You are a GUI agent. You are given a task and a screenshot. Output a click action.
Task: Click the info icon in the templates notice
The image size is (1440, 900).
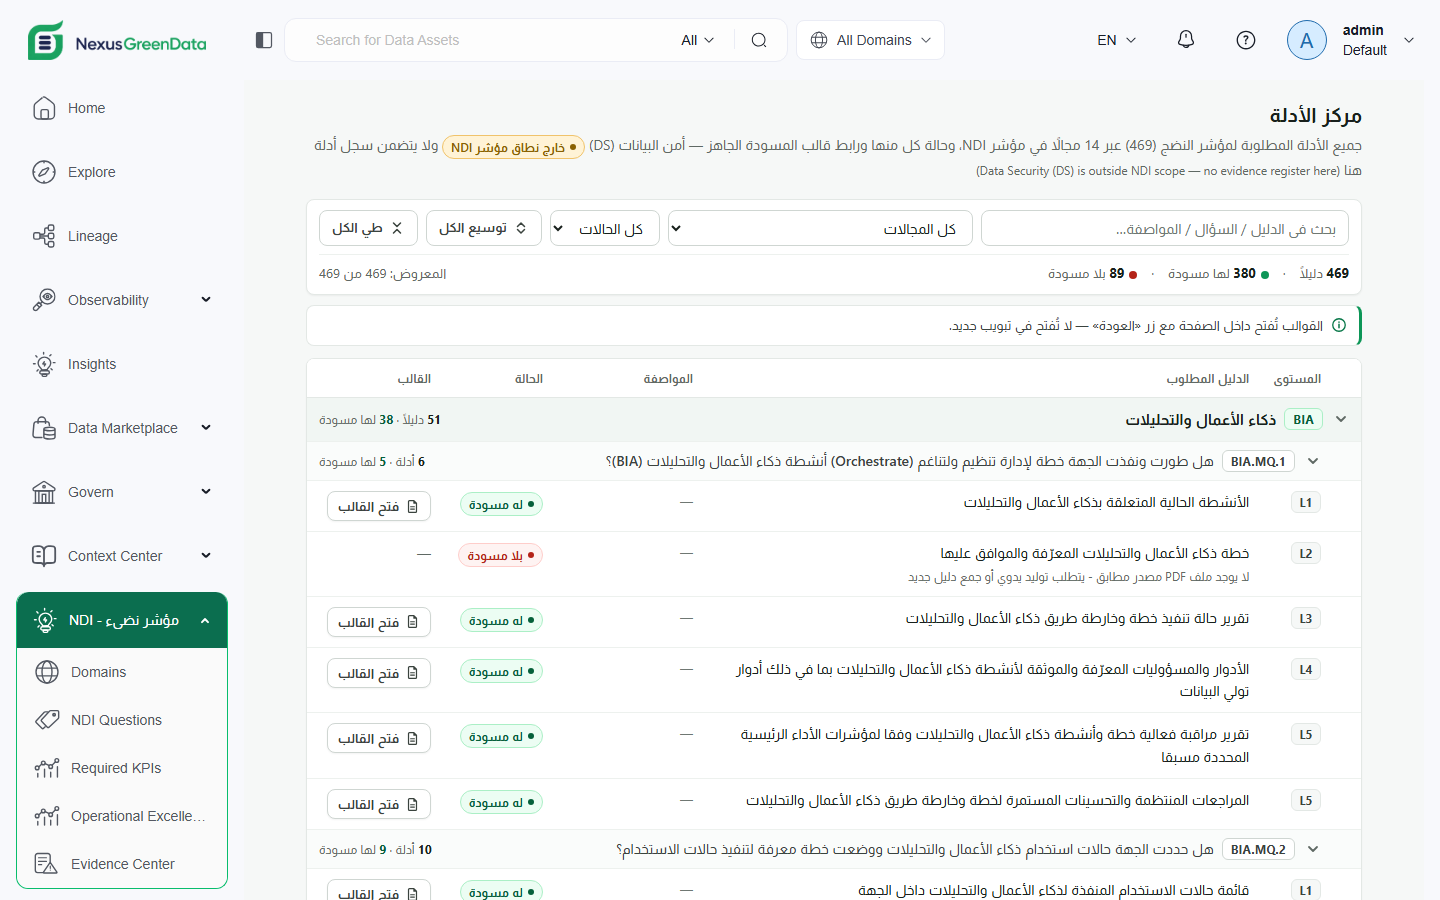click(1339, 325)
